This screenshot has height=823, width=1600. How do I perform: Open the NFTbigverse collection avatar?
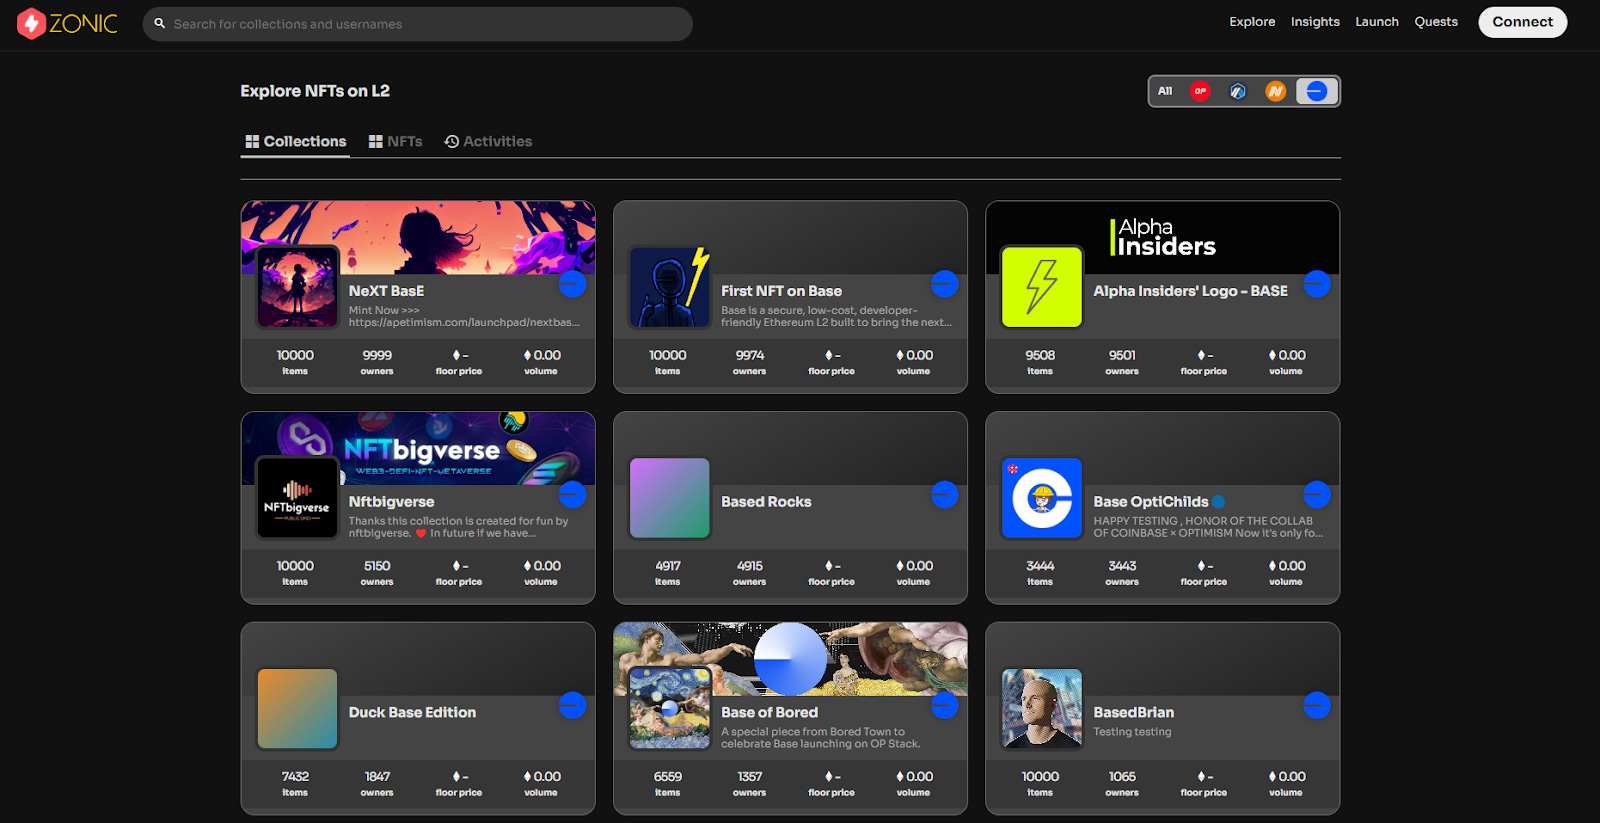click(x=297, y=498)
